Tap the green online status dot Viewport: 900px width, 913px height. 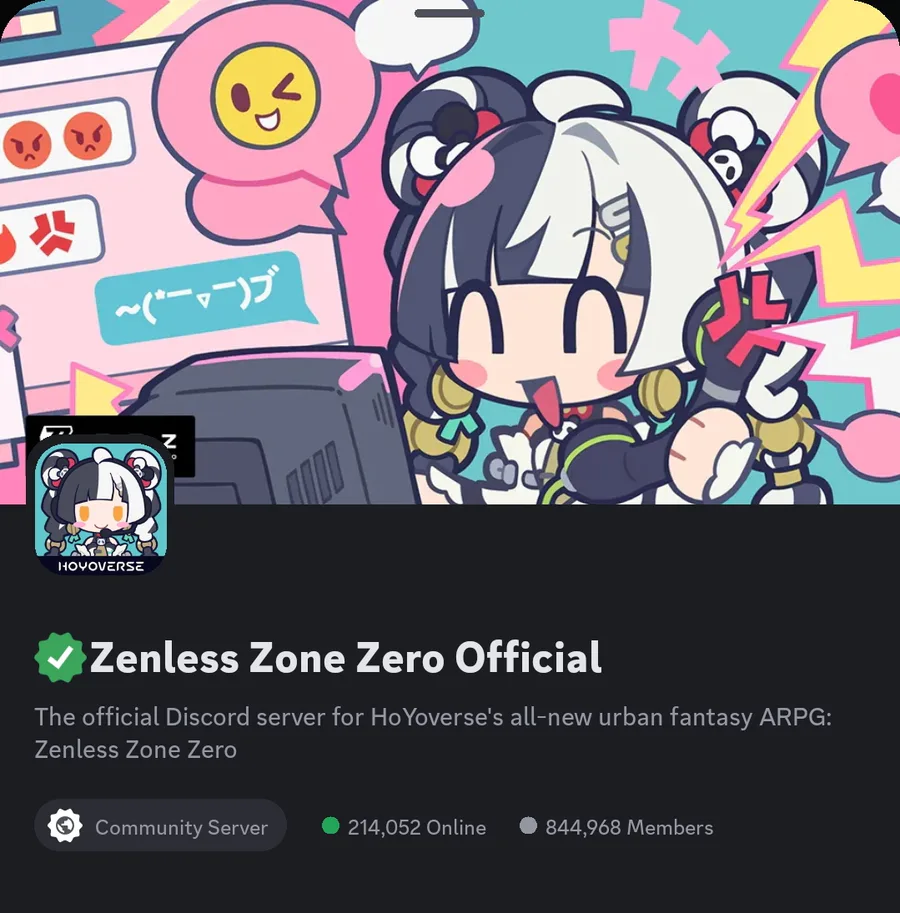(331, 826)
